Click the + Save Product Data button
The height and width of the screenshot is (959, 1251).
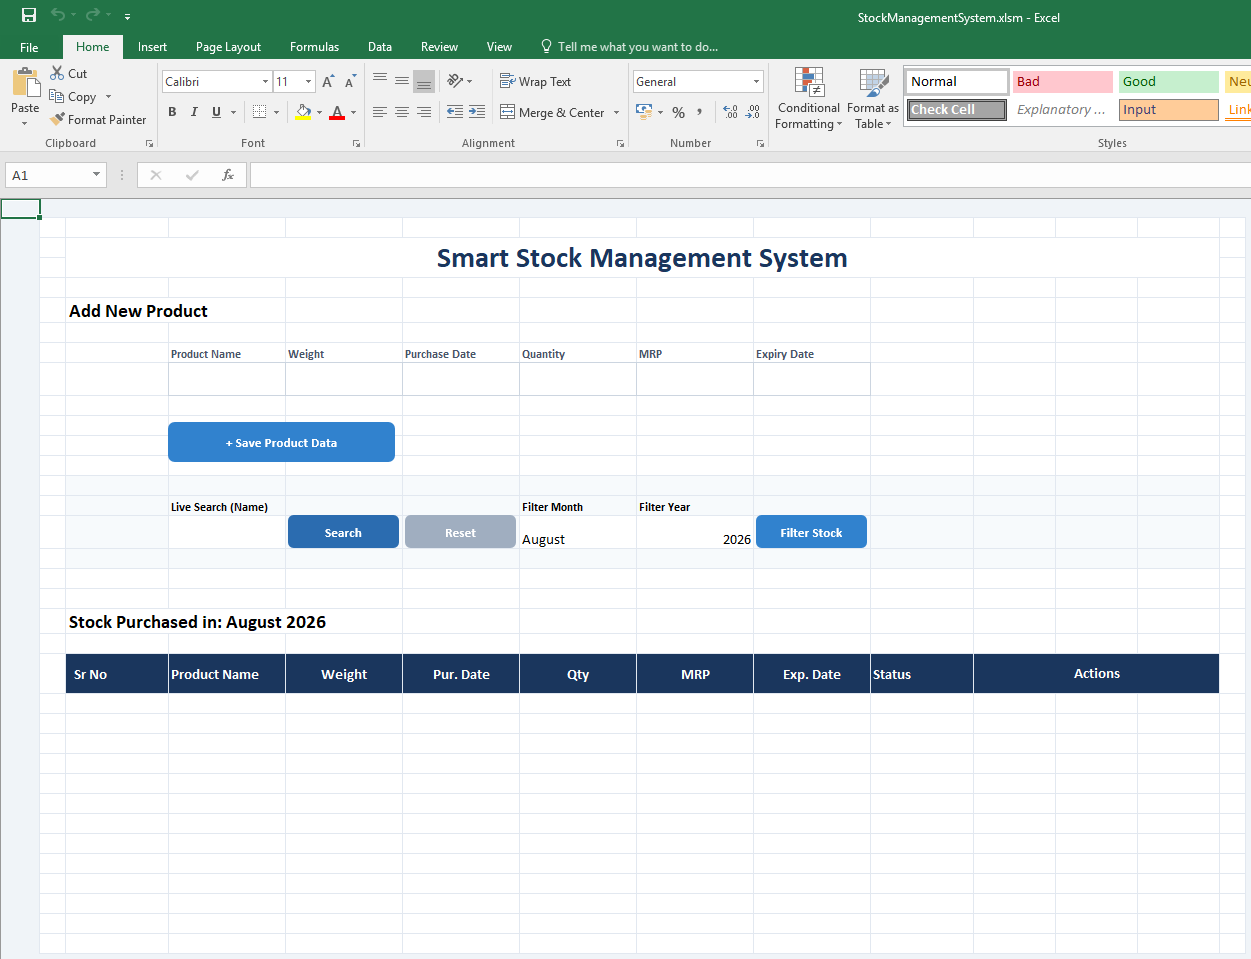[x=281, y=442]
